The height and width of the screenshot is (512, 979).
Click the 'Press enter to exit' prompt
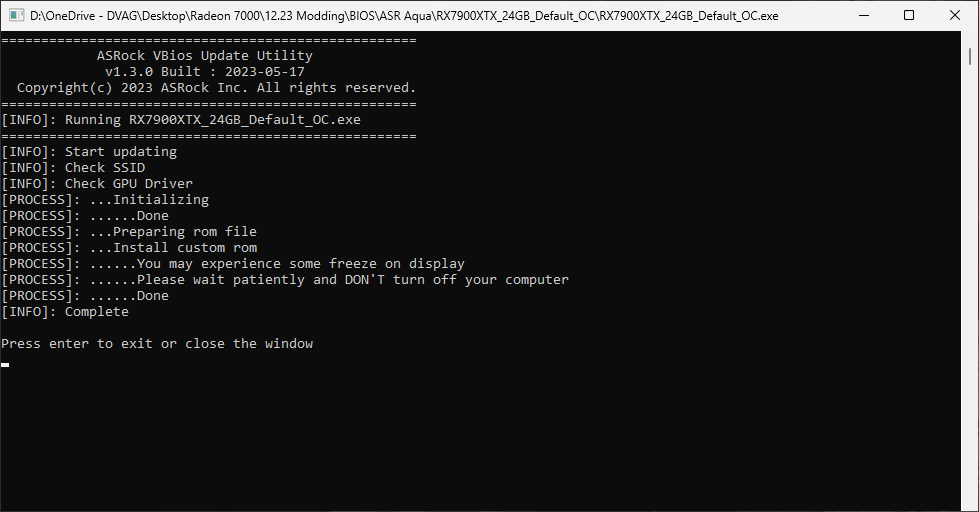[157, 344]
